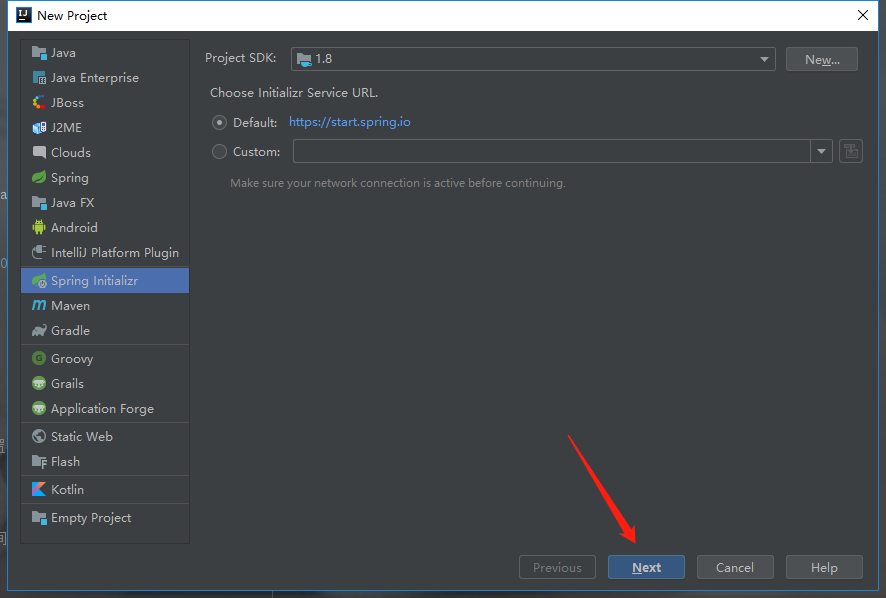The width and height of the screenshot is (886, 598).
Task: Select the Android robot icon
Action: pyautogui.click(x=39, y=227)
